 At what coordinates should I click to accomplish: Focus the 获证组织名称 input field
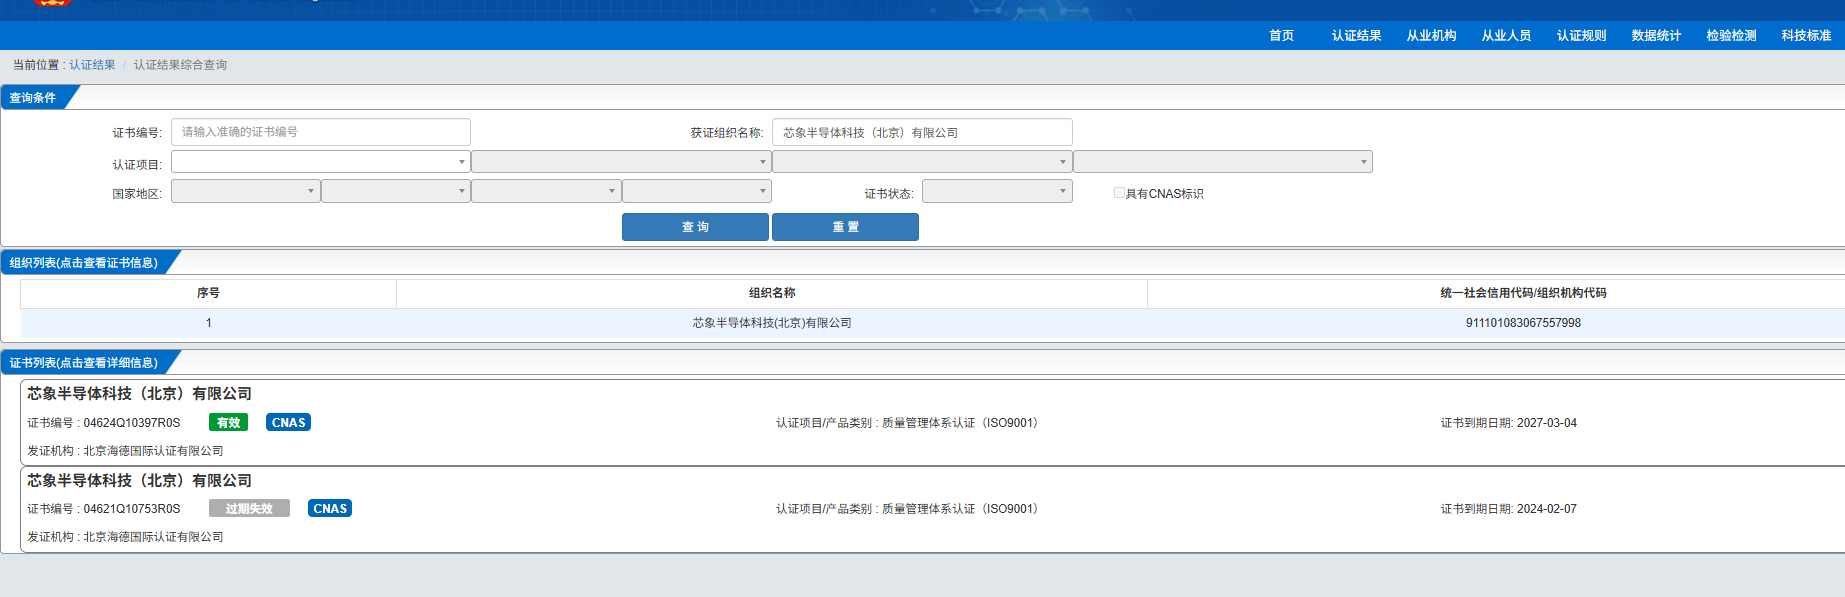point(922,132)
